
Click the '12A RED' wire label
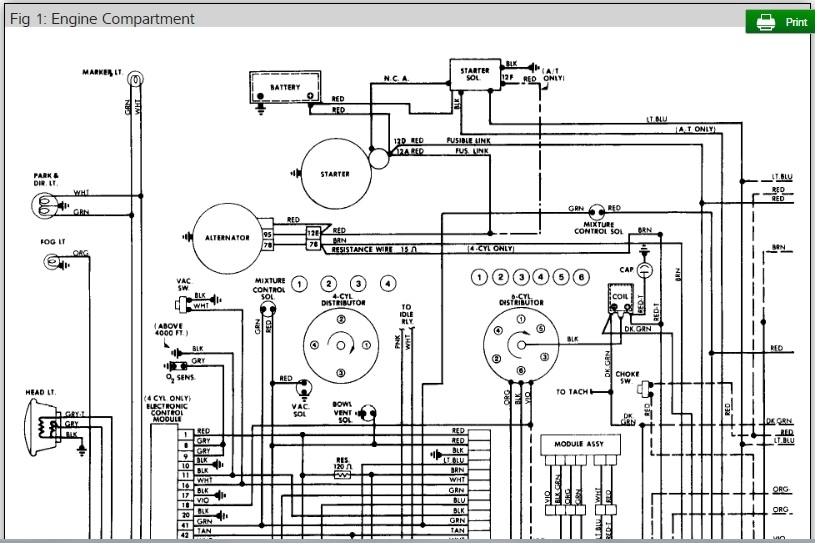pyautogui.click(x=410, y=152)
